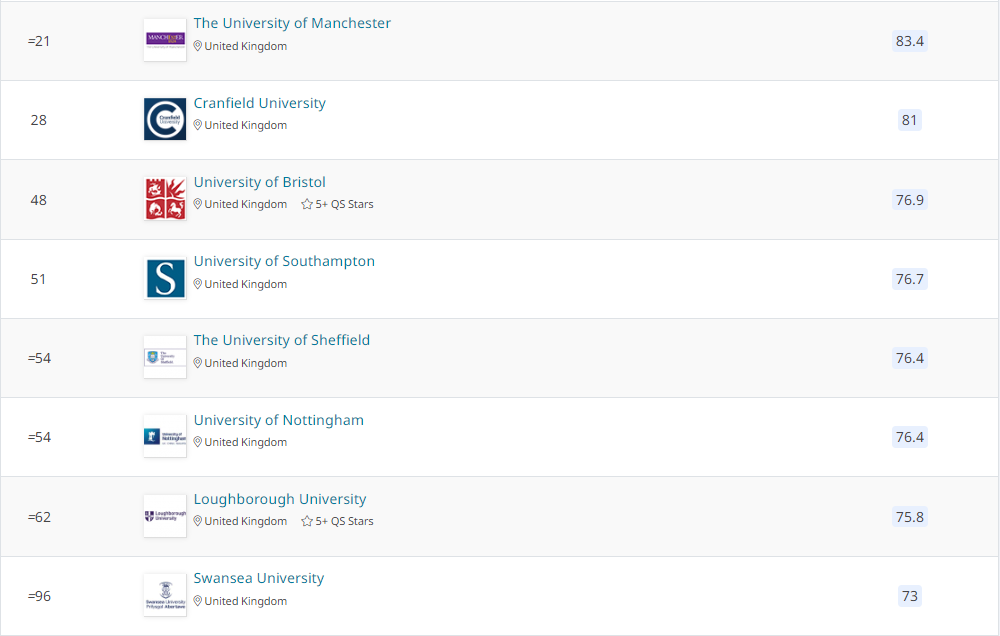Click the University of Sheffield logo
This screenshot has width=1000, height=636.
(x=165, y=357)
